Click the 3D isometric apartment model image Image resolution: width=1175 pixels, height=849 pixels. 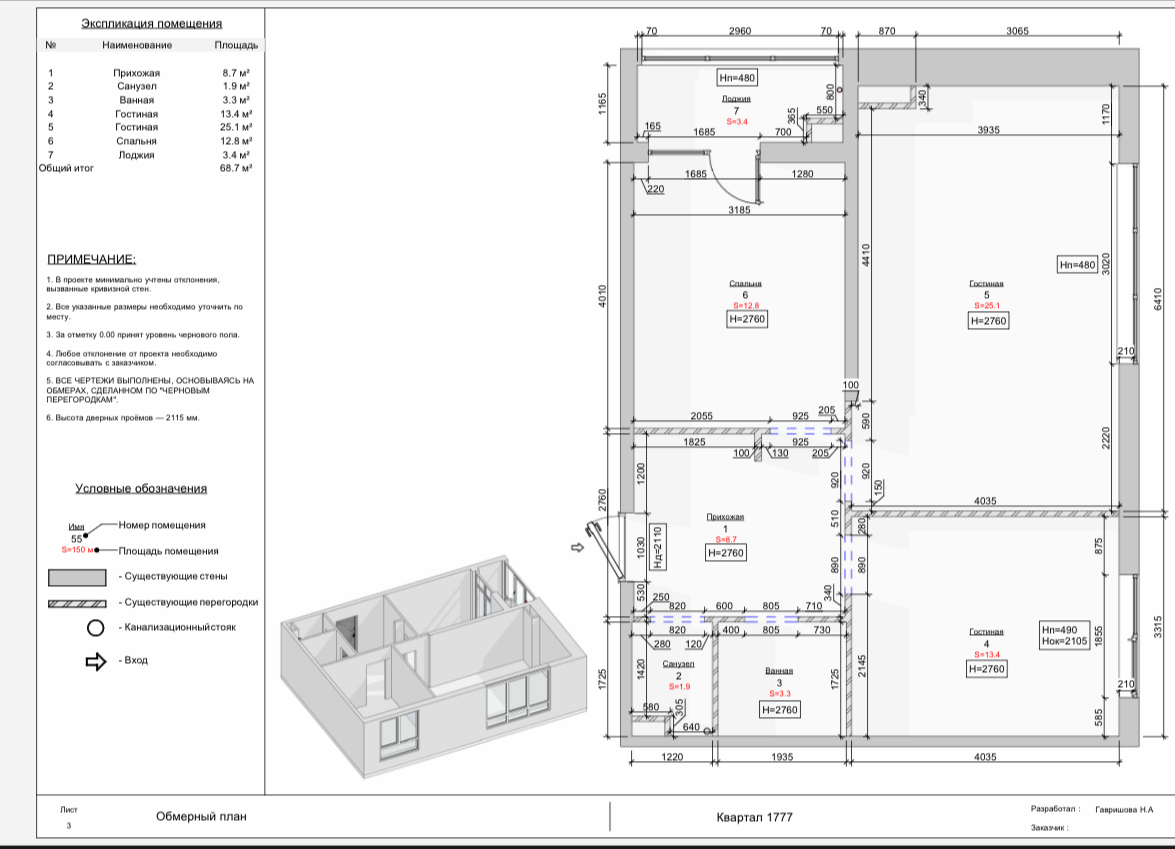tap(434, 666)
